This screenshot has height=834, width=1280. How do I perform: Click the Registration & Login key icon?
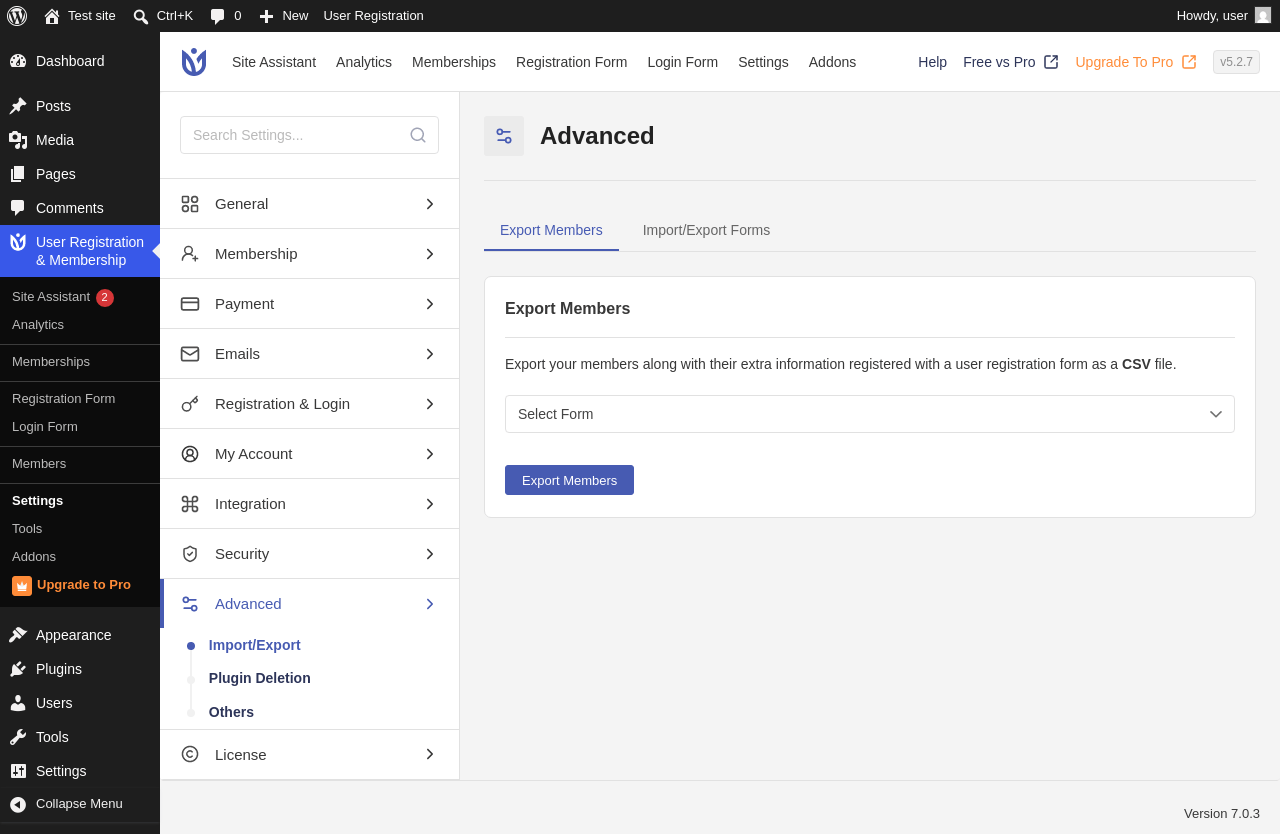pos(190,404)
